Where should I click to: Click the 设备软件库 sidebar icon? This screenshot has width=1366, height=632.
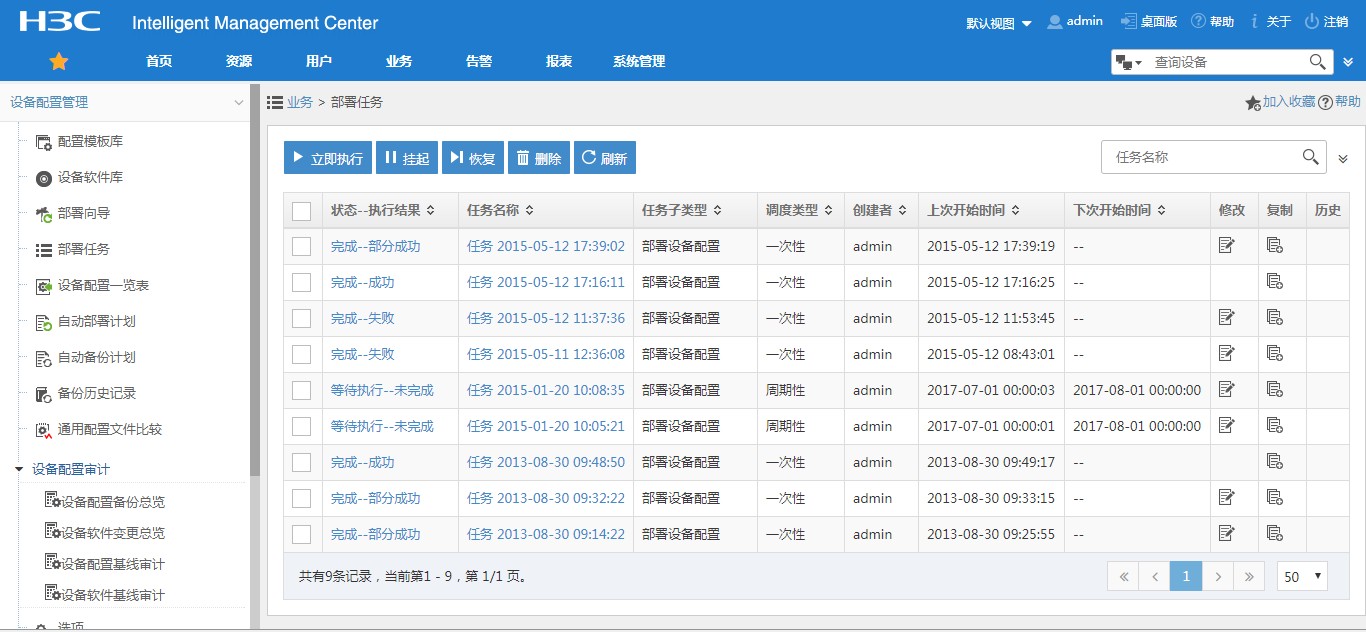tap(43, 178)
